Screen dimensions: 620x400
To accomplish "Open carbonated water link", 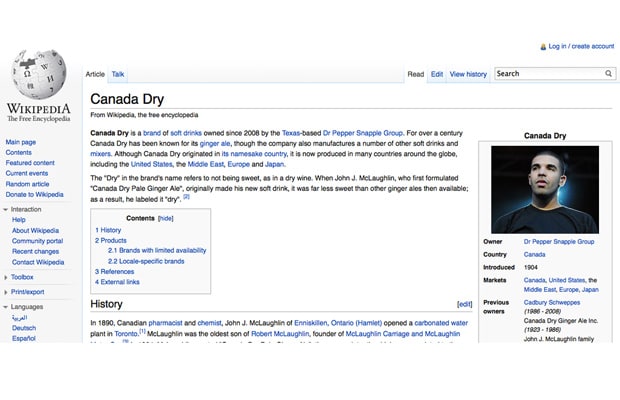I will [x=441, y=323].
